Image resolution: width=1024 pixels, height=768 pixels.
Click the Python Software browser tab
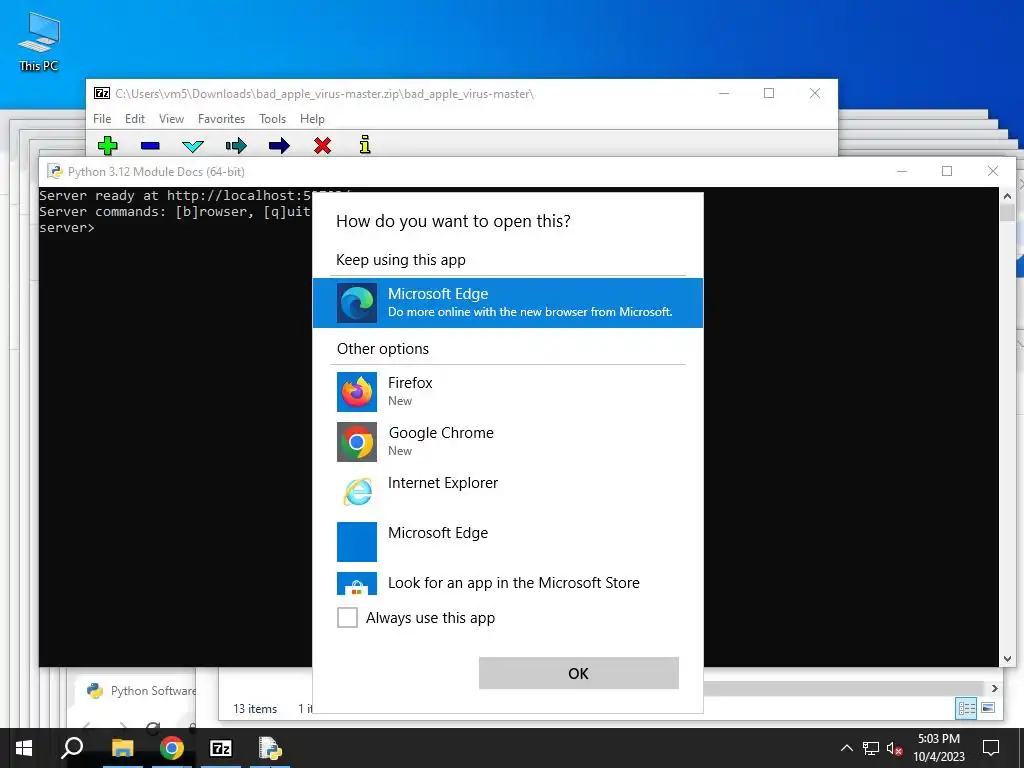[x=140, y=691]
